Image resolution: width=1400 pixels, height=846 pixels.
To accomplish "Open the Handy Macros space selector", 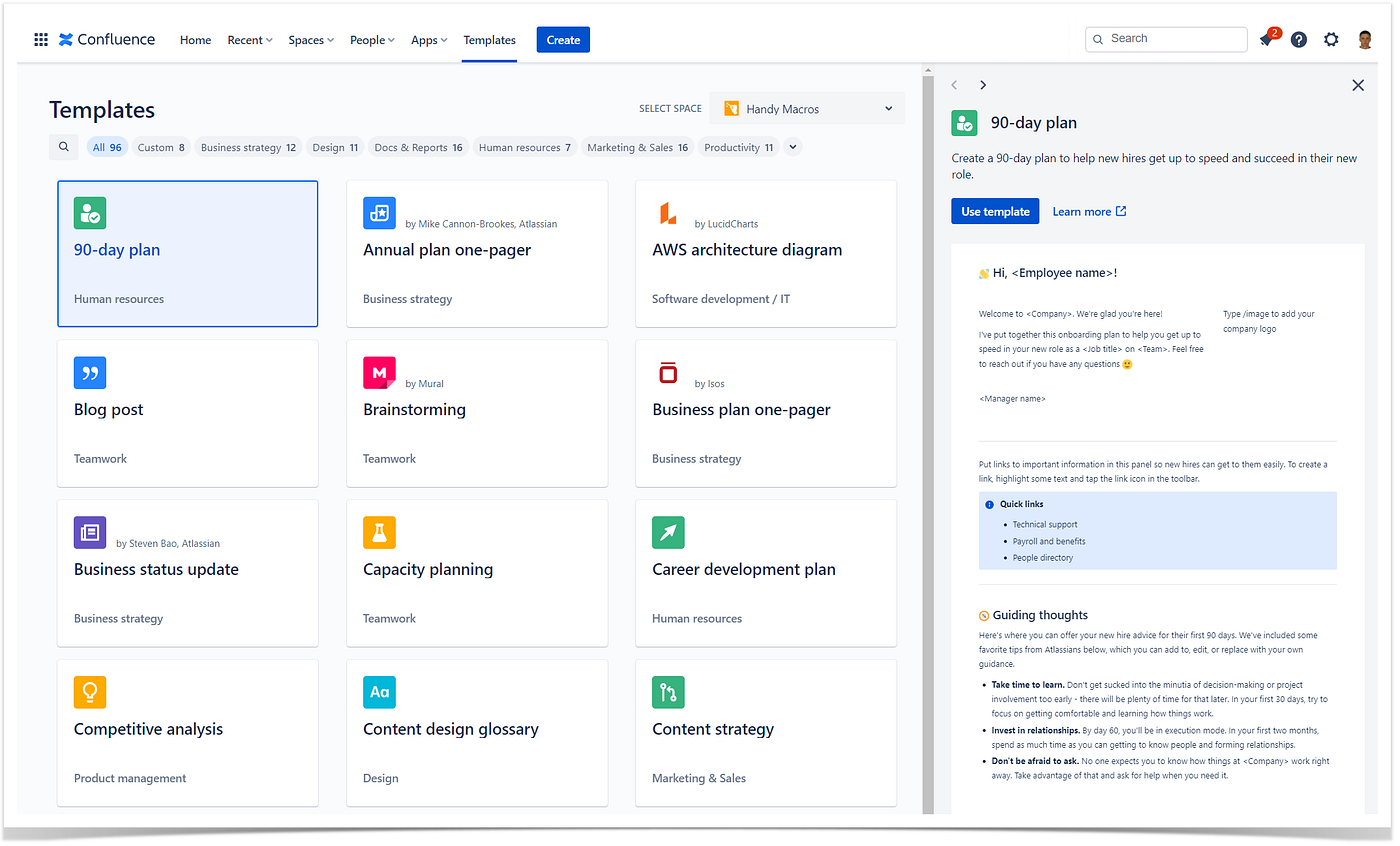I will (808, 109).
